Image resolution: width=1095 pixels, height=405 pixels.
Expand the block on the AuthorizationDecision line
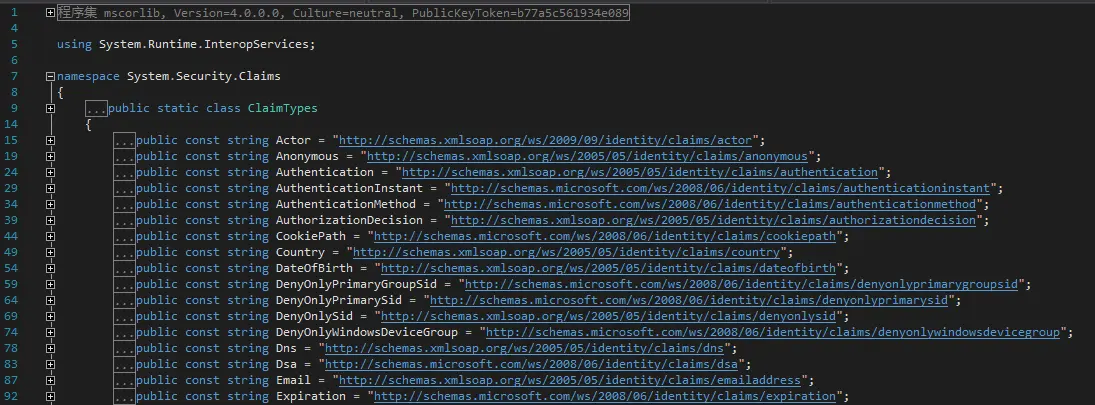(50, 221)
